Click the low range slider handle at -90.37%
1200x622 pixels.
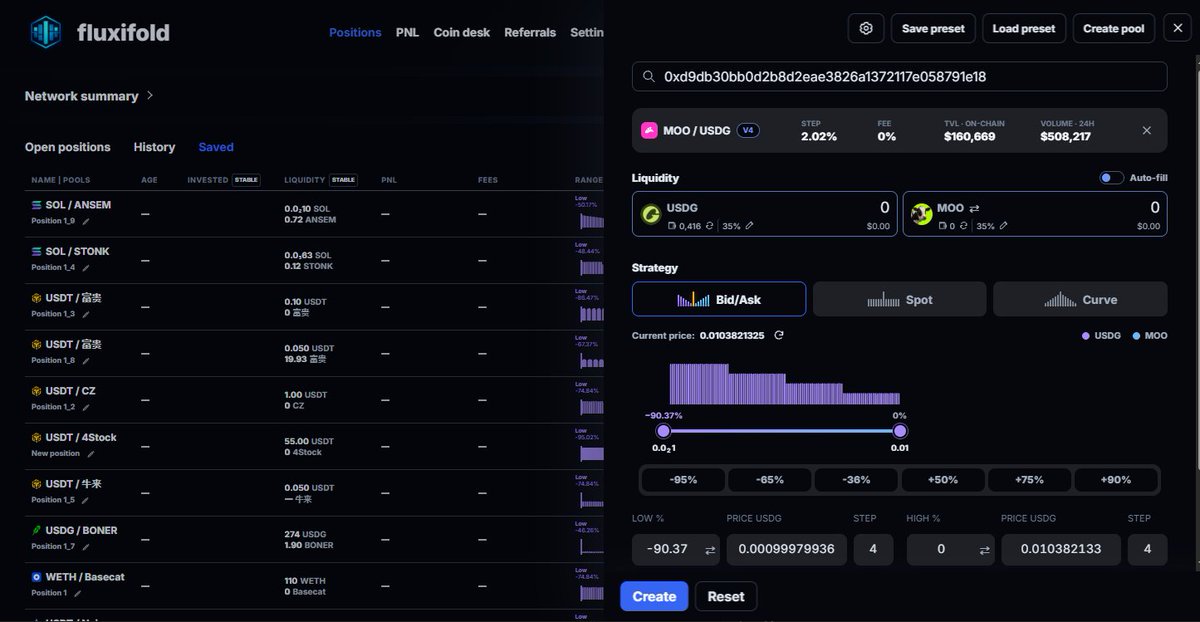(663, 431)
